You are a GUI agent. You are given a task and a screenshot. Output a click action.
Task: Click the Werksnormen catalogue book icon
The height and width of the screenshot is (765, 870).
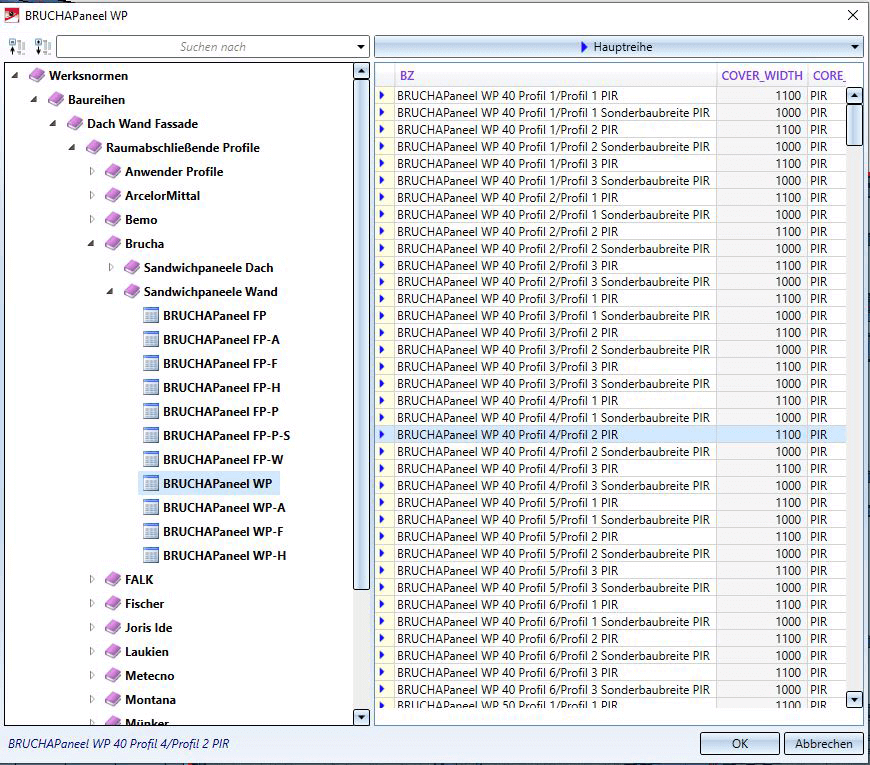(x=37, y=75)
